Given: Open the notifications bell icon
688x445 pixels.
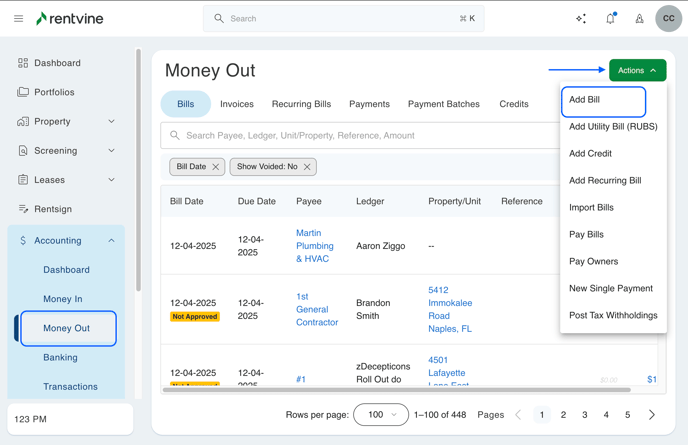Looking at the screenshot, I should [610, 19].
